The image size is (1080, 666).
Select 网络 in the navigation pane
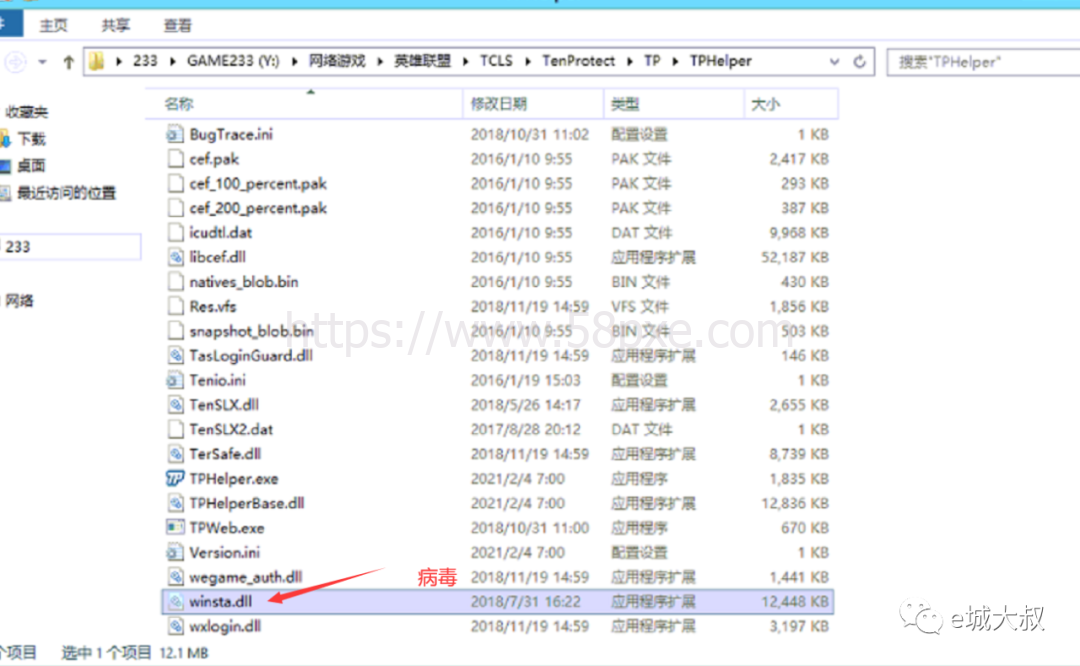[x=19, y=300]
